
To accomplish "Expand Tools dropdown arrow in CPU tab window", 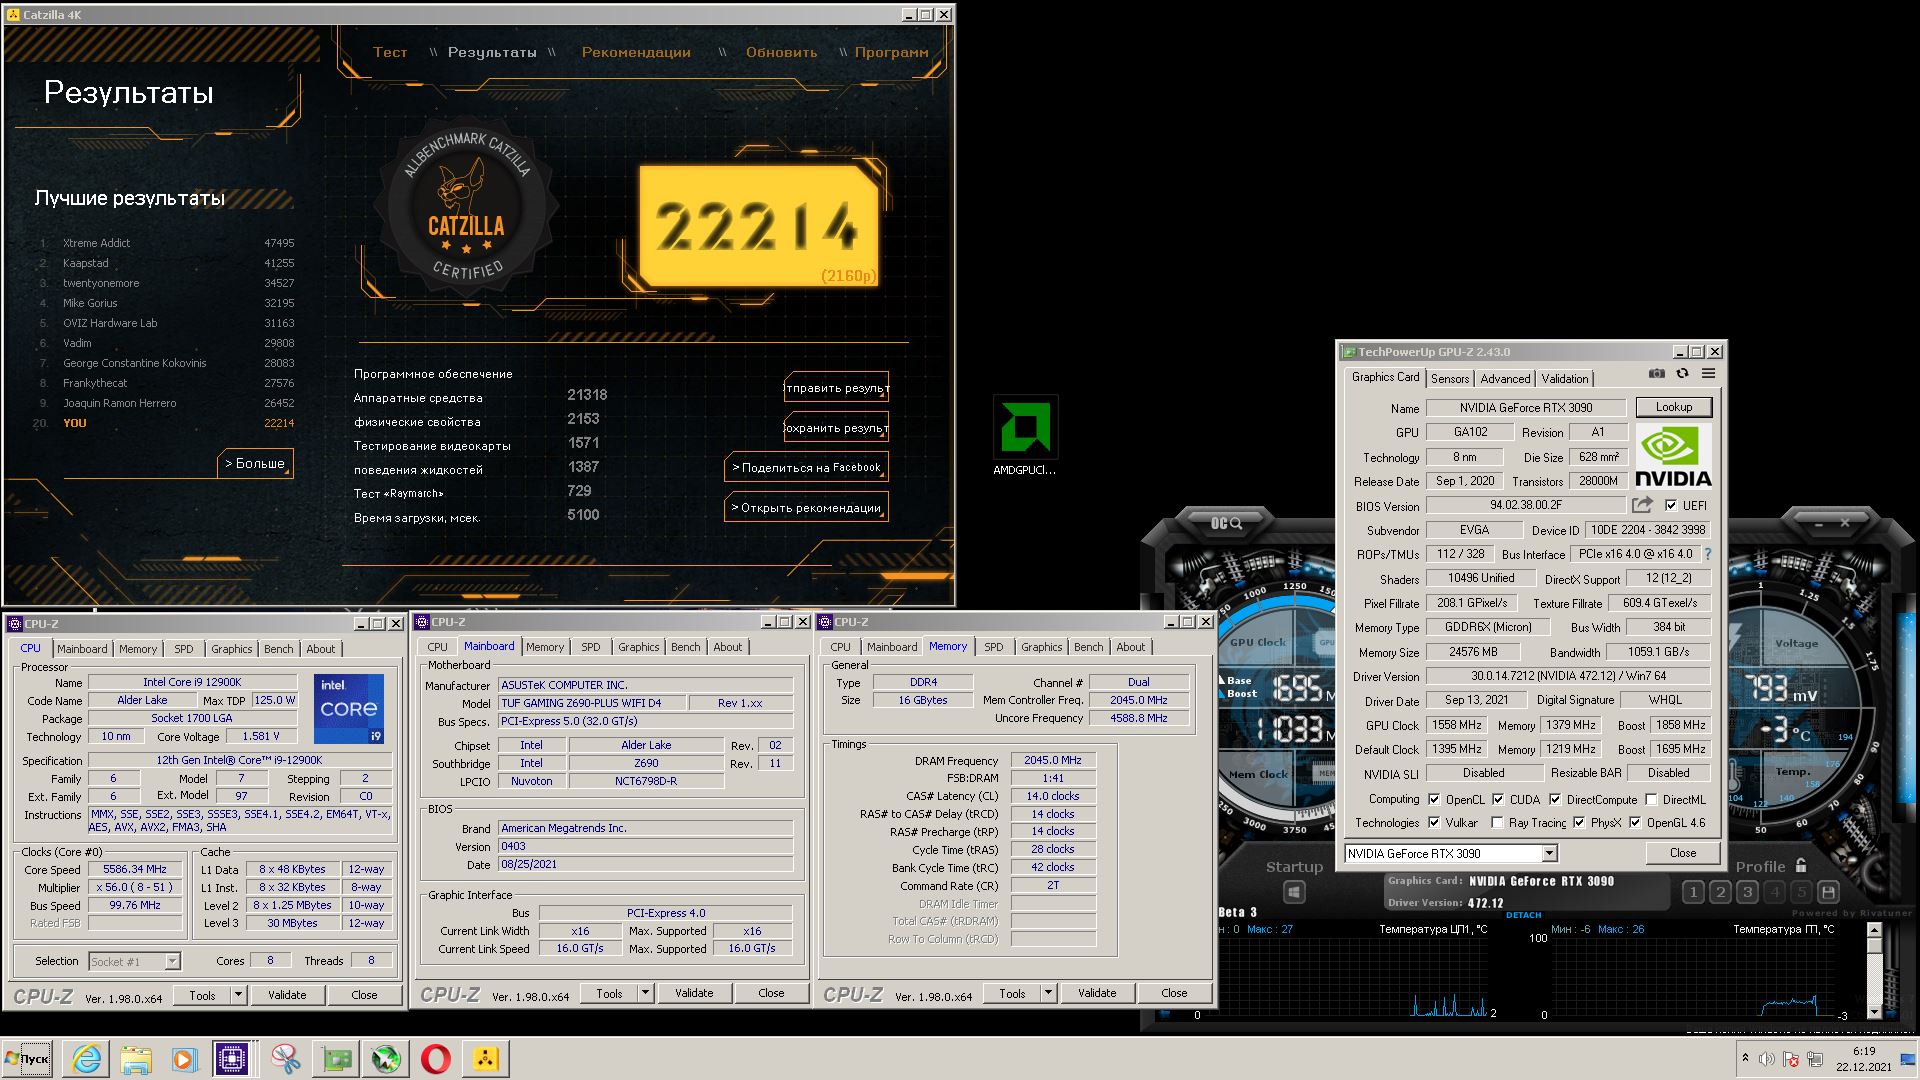I will click(x=238, y=995).
